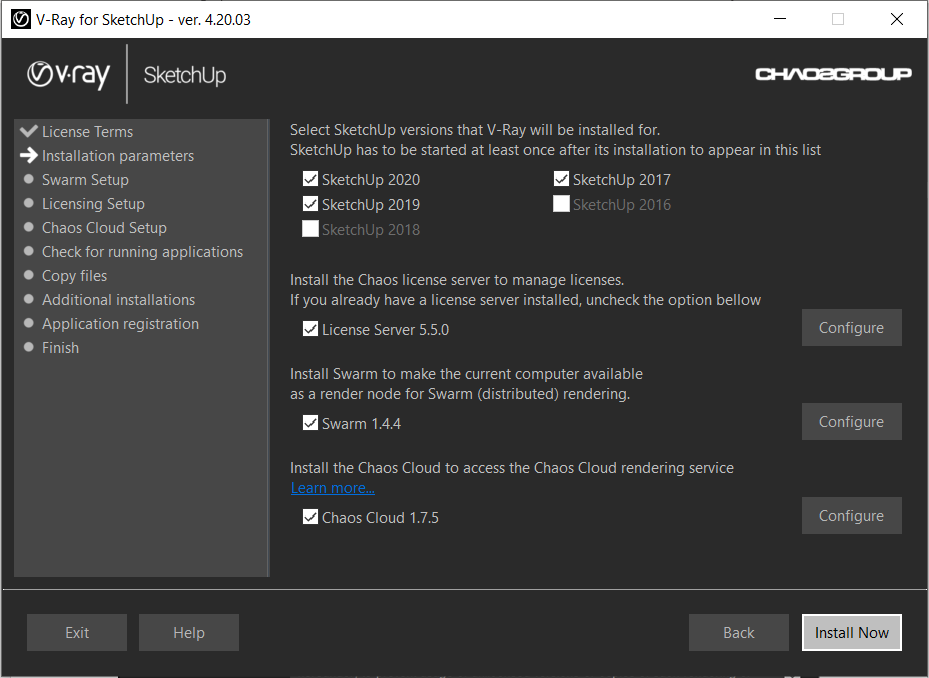The image size is (929, 678).
Task: Uncheck the SketchUp 2020 checkbox
Action: (310, 179)
